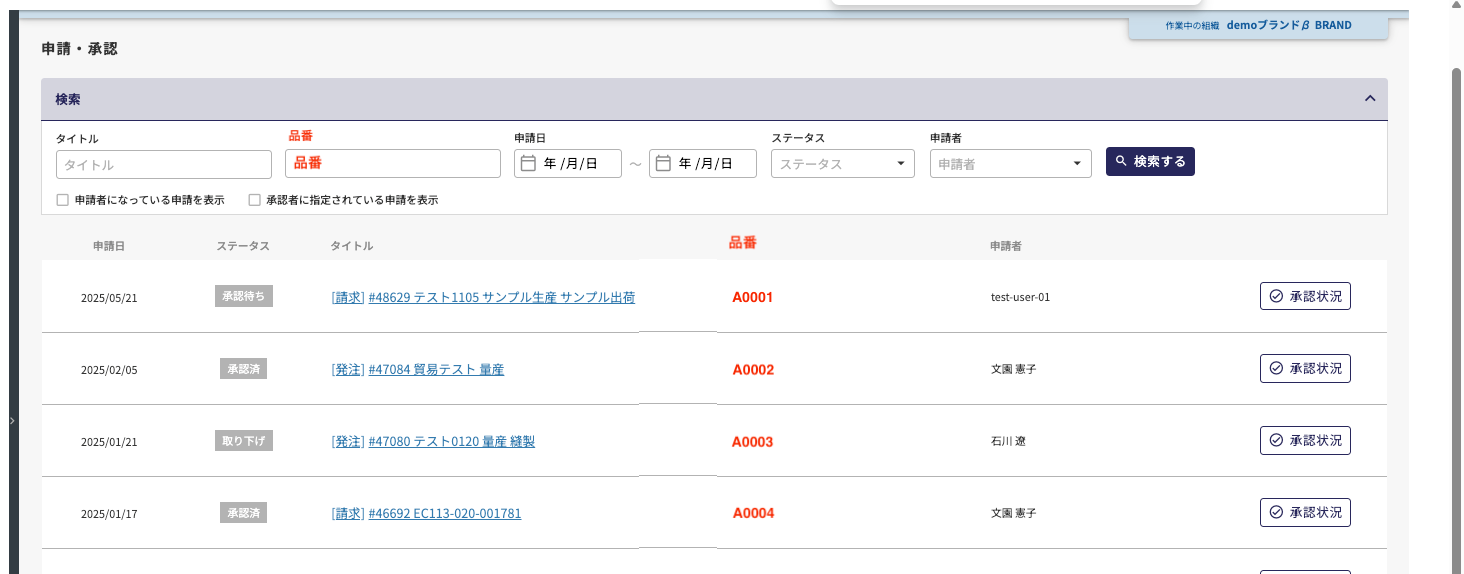Image resolution: width=1464 pixels, height=574 pixels.
Task: Enable 申請者になっている申請を表示 checkbox
Action: click(63, 200)
